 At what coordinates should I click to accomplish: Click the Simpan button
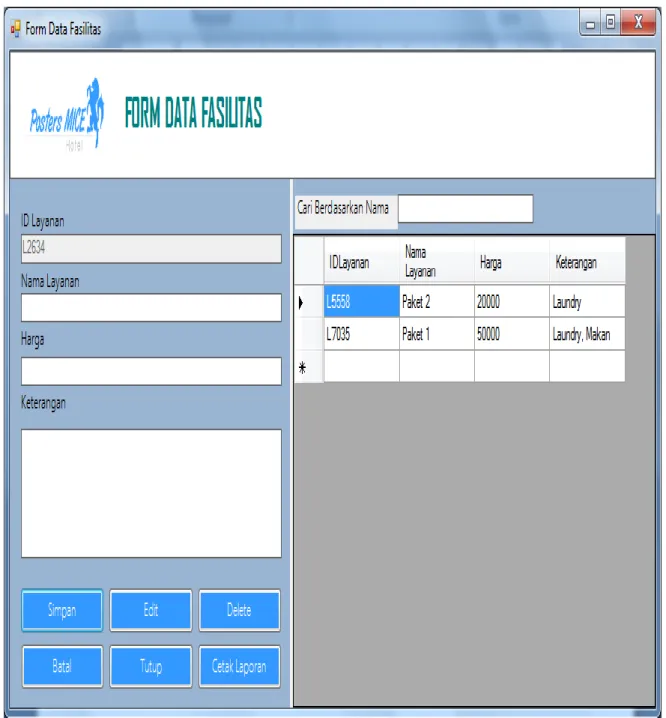tap(62, 610)
